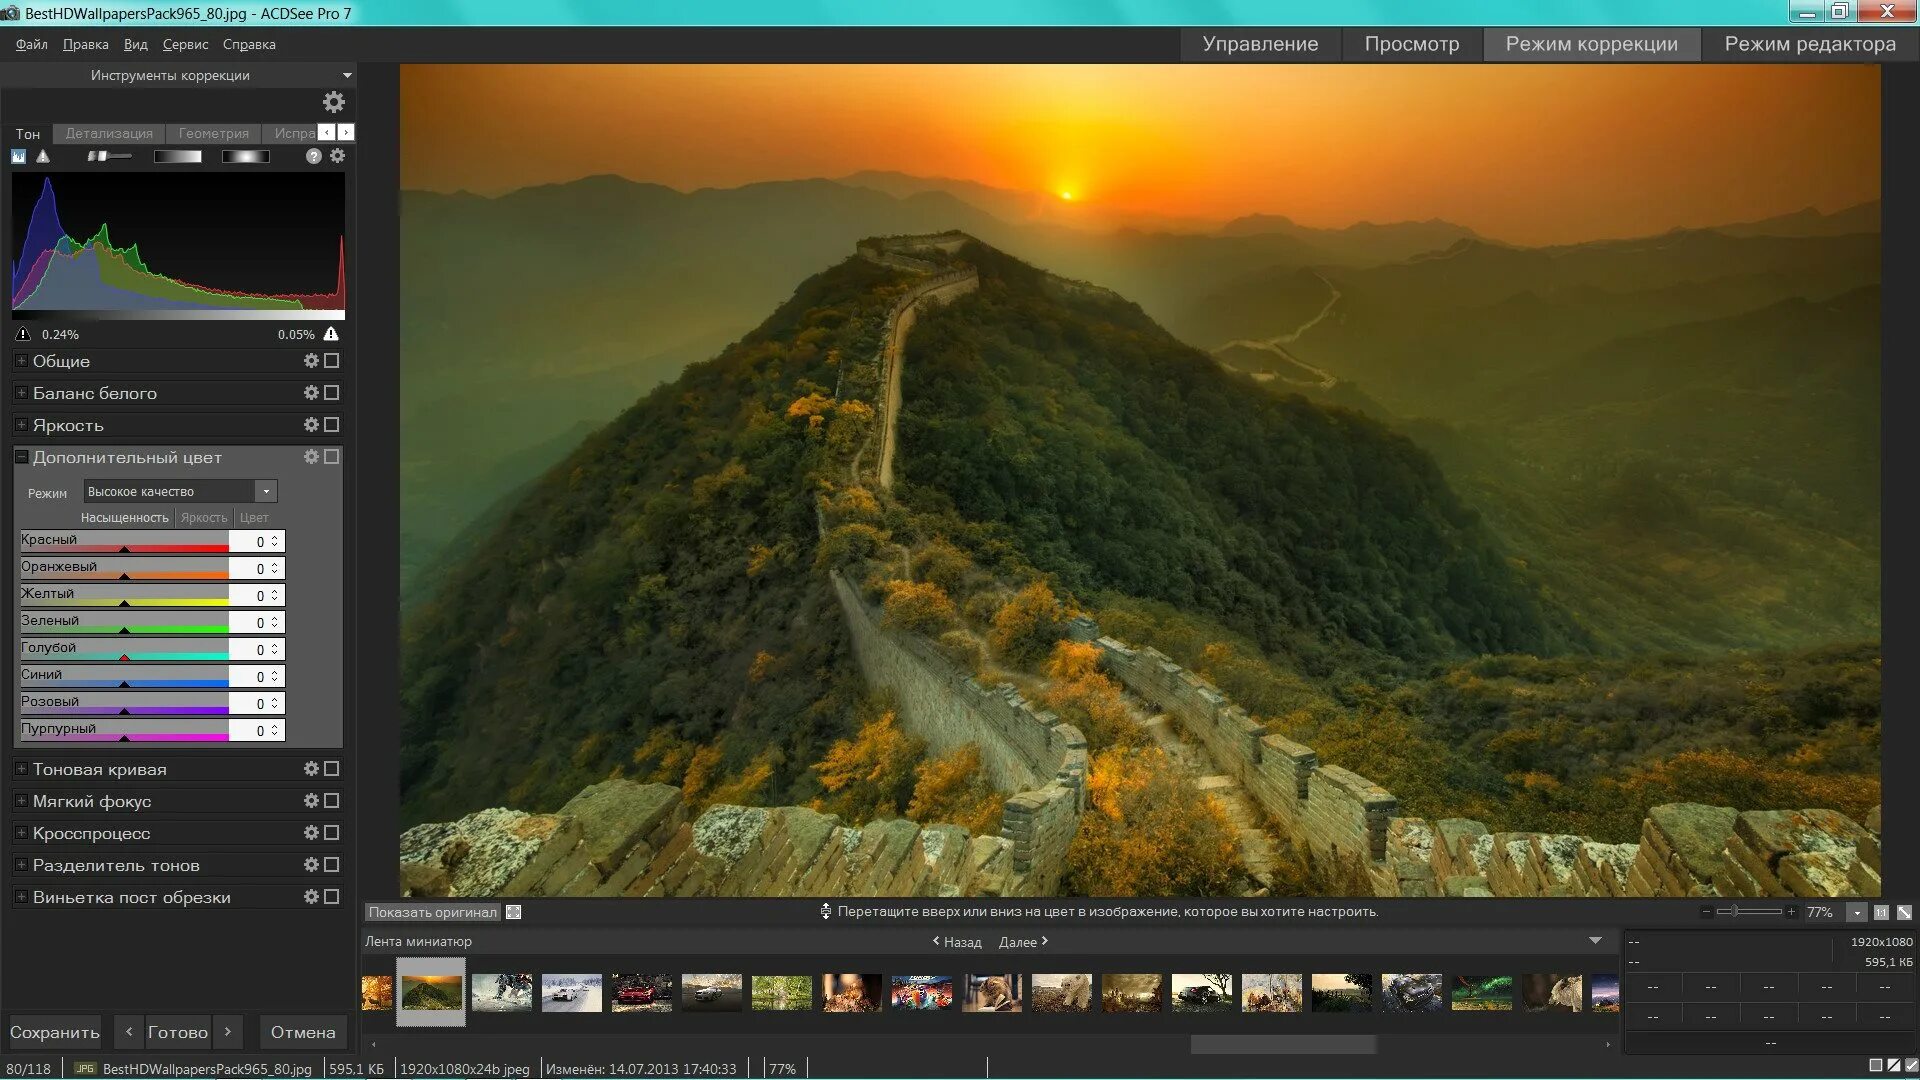The width and height of the screenshot is (1920, 1080).
Task: Click the zoom in plus icon
Action: pyautogui.click(x=1791, y=912)
